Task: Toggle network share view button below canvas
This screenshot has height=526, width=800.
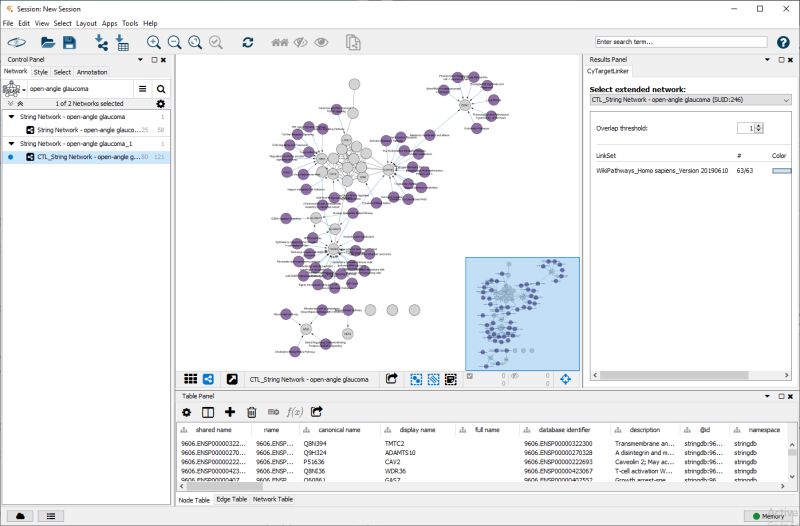Action: (208, 379)
